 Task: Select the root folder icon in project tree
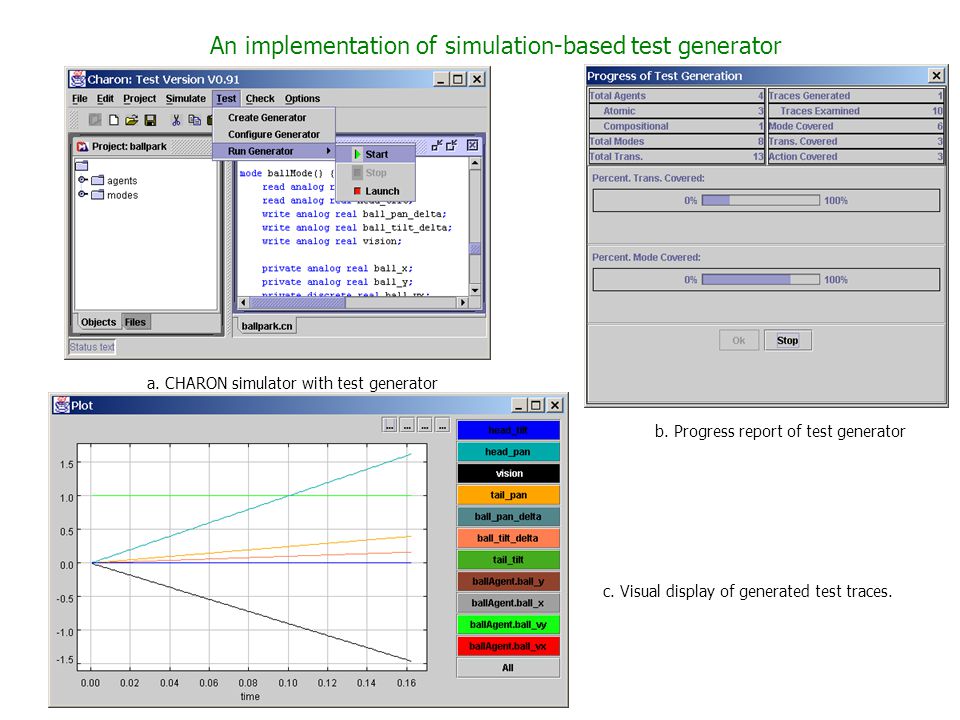[82, 165]
